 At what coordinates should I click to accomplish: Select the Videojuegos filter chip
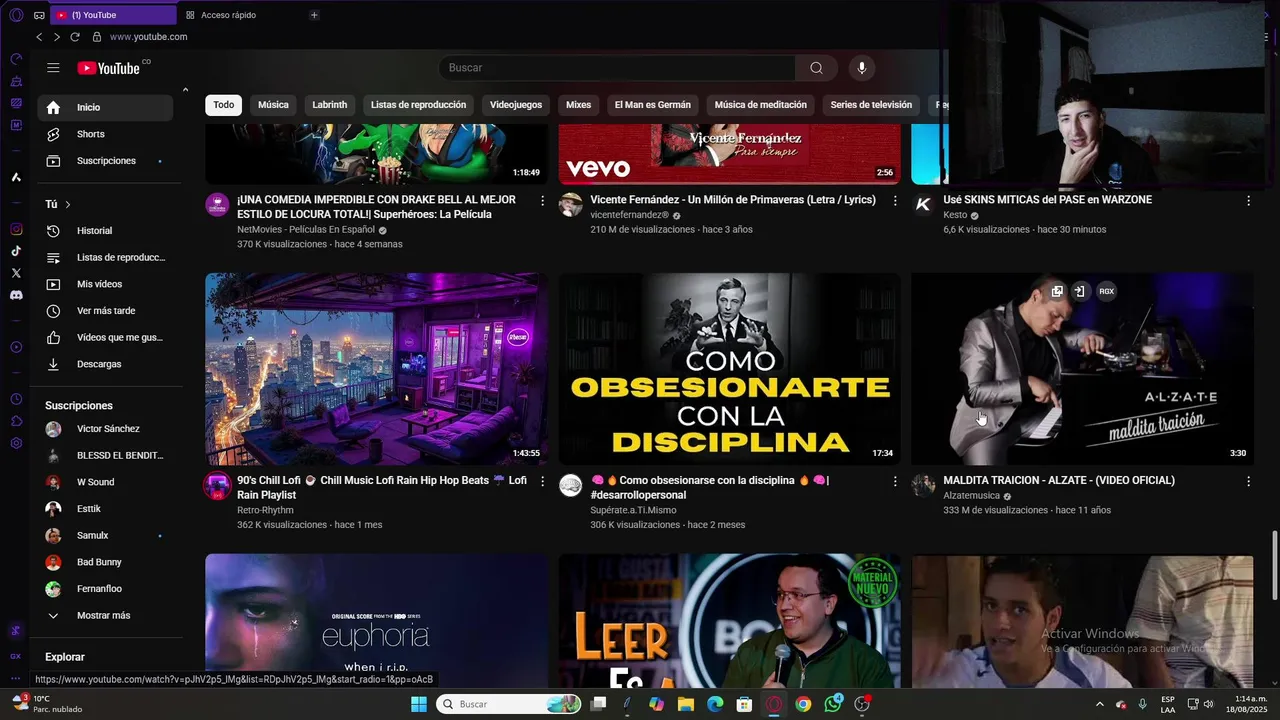(x=516, y=105)
